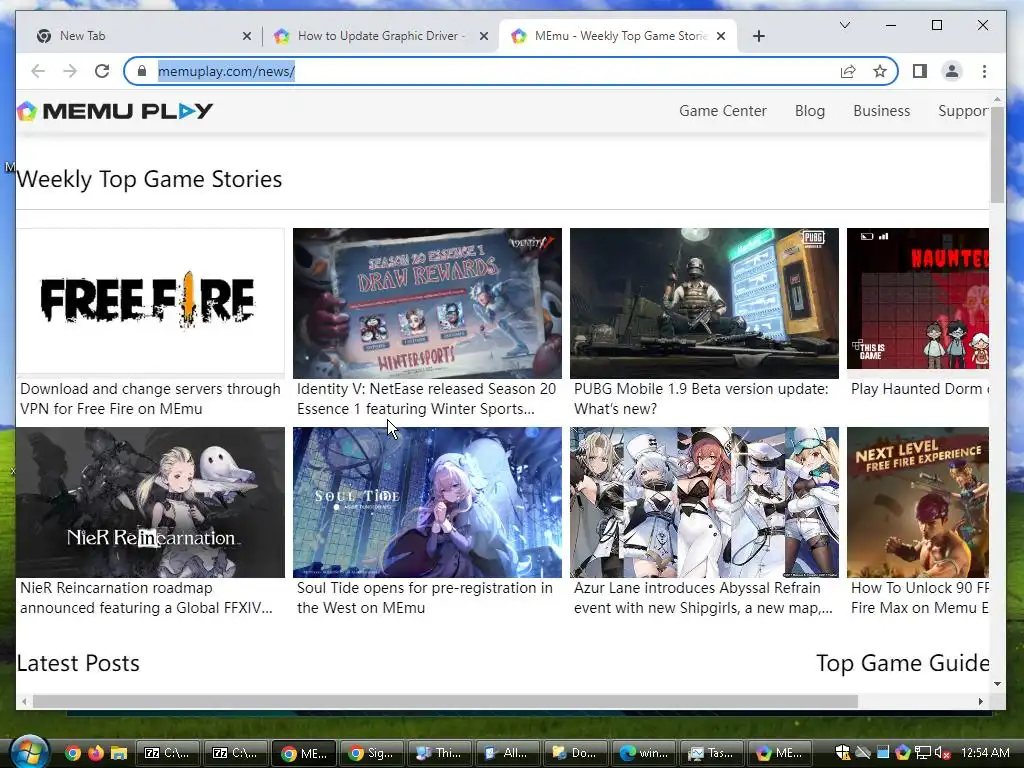This screenshot has width=1024, height=768.
Task: Open the NieR Reincarnation thumbnail
Action: [x=150, y=502]
